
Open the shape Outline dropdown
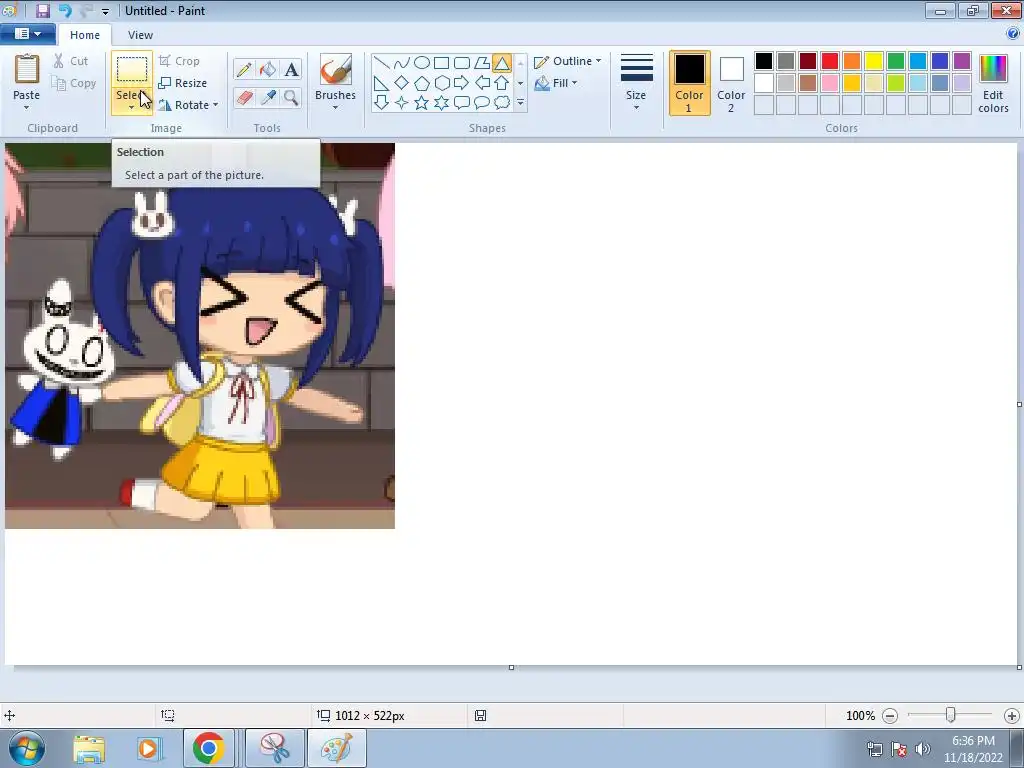coord(568,61)
